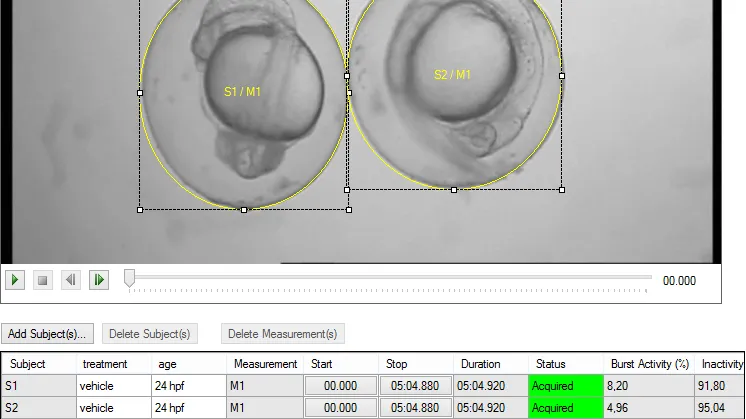Image resolution: width=746 pixels, height=419 pixels.
Task: Select the S1 / M1 region label
Action: 243,92
